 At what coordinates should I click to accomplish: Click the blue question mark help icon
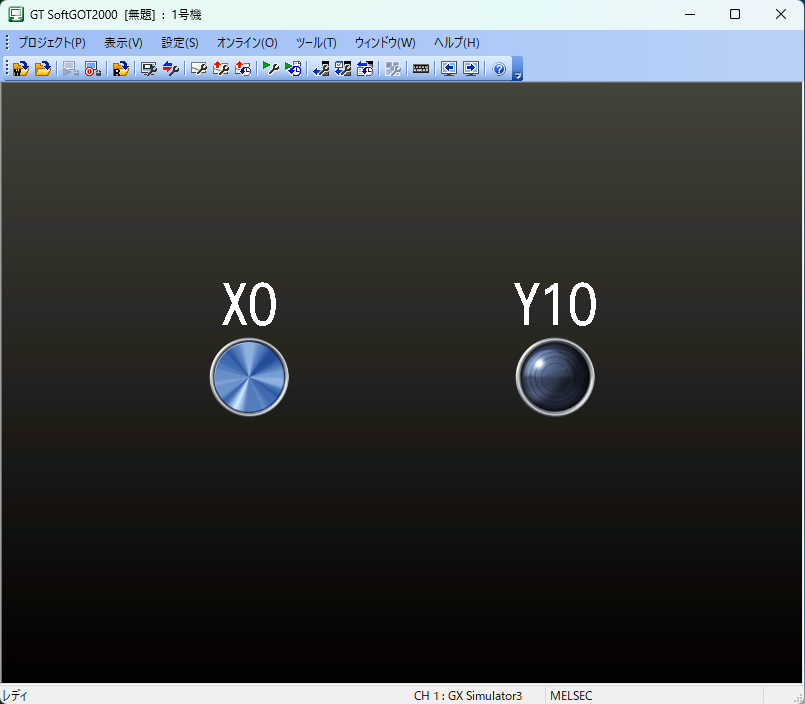click(x=499, y=69)
